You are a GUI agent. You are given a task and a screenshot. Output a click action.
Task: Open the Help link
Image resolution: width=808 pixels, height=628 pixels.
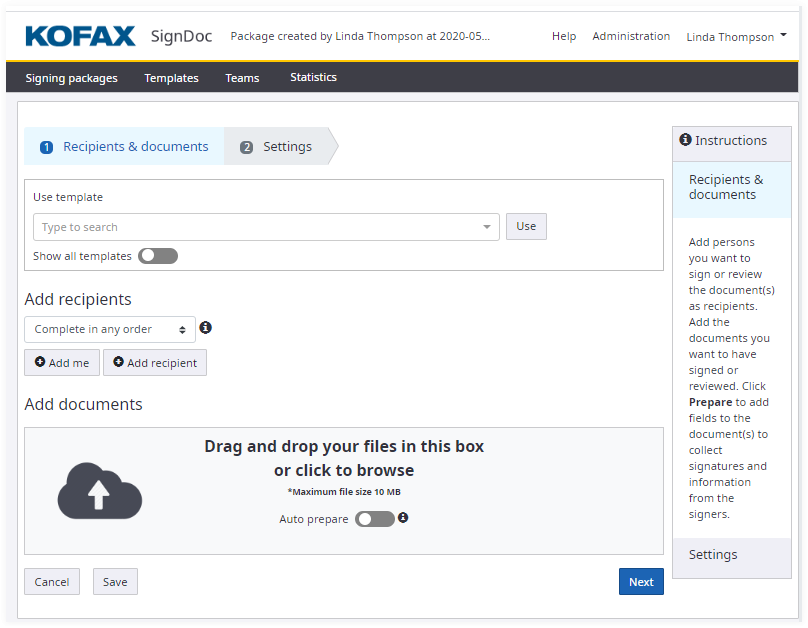(564, 37)
